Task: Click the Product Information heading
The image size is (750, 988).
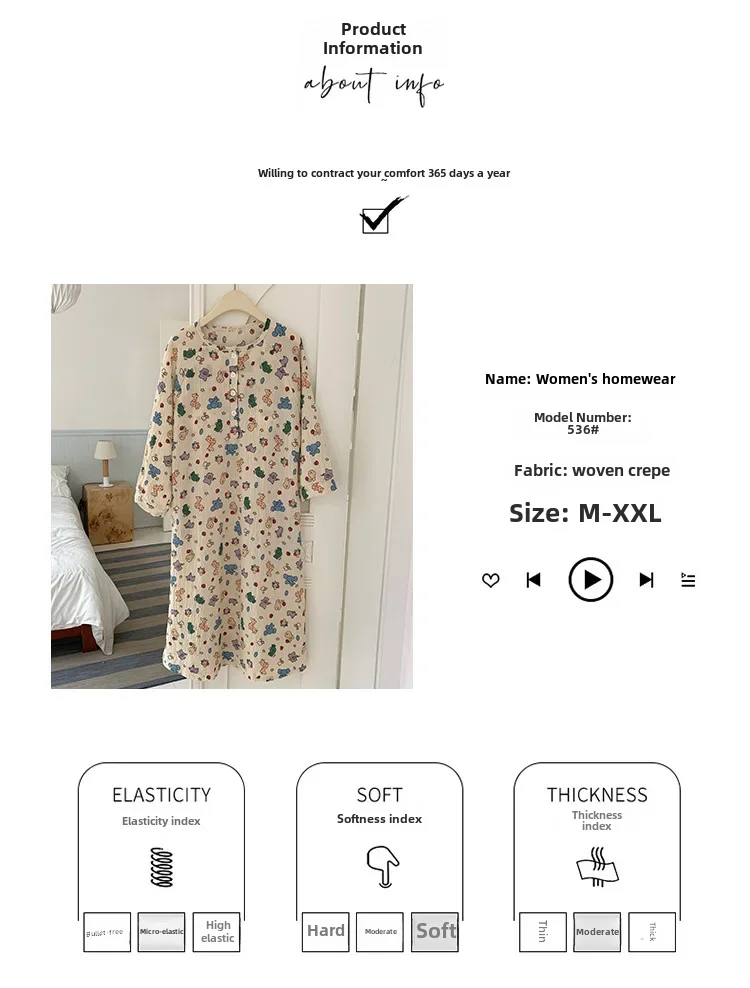Action: 372,38
